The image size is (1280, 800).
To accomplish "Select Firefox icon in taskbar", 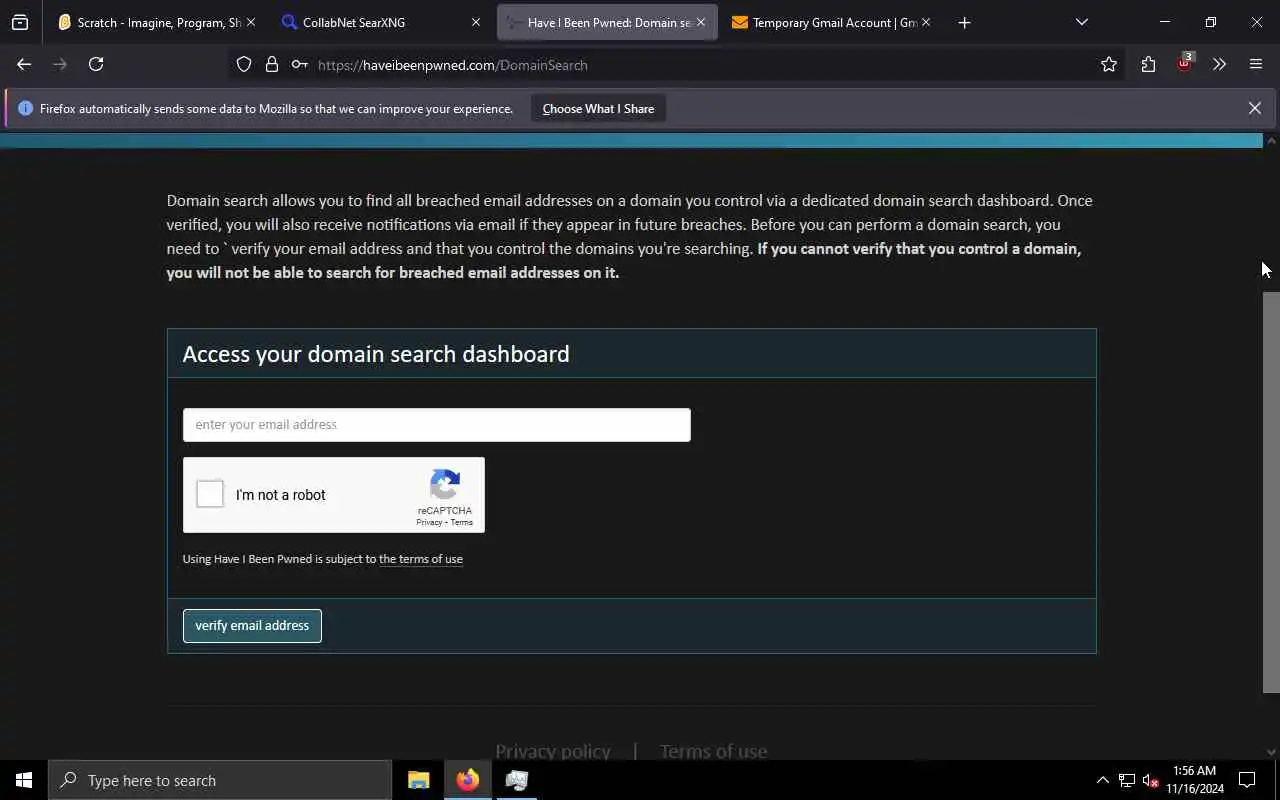I will point(467,780).
